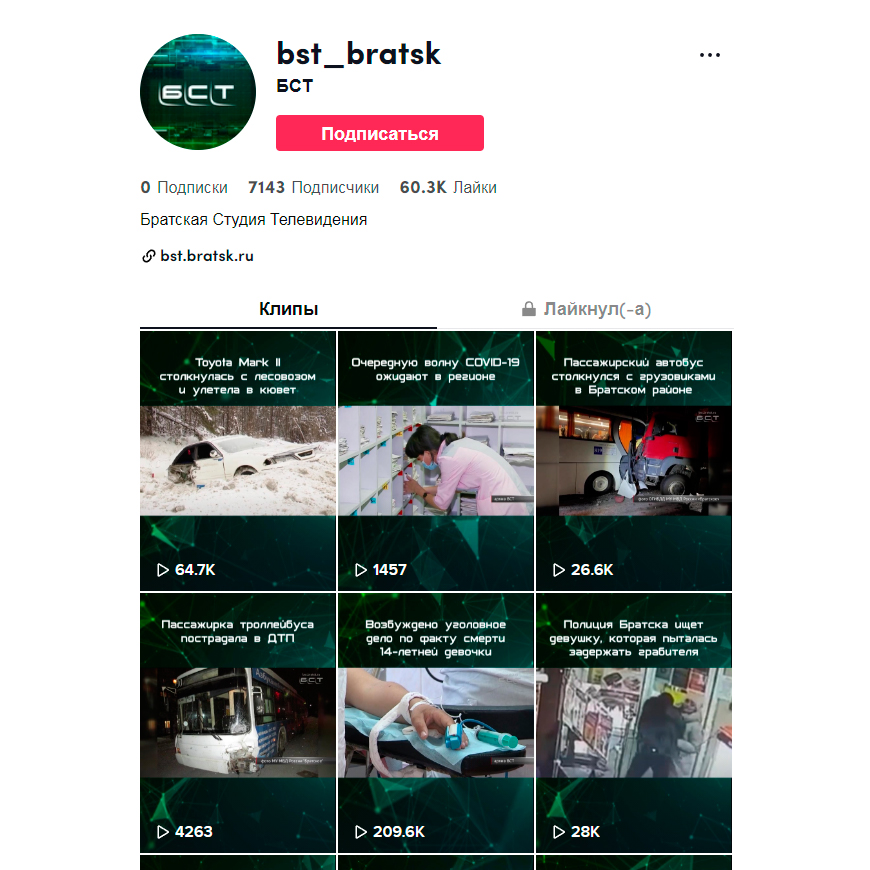870x870 pixels.
Task: Open the Toyota Mark II crash clip thumbnail
Action: [x=238, y=461]
